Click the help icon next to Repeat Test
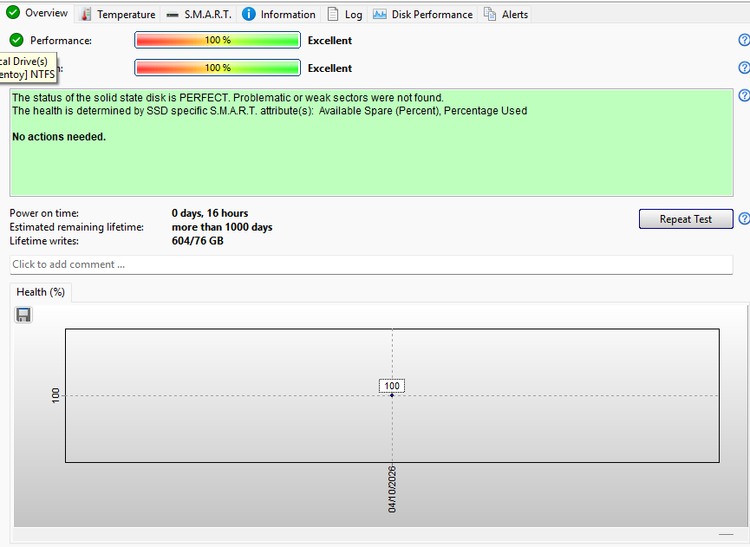Screen dimensions: 750x547 click(x=744, y=219)
